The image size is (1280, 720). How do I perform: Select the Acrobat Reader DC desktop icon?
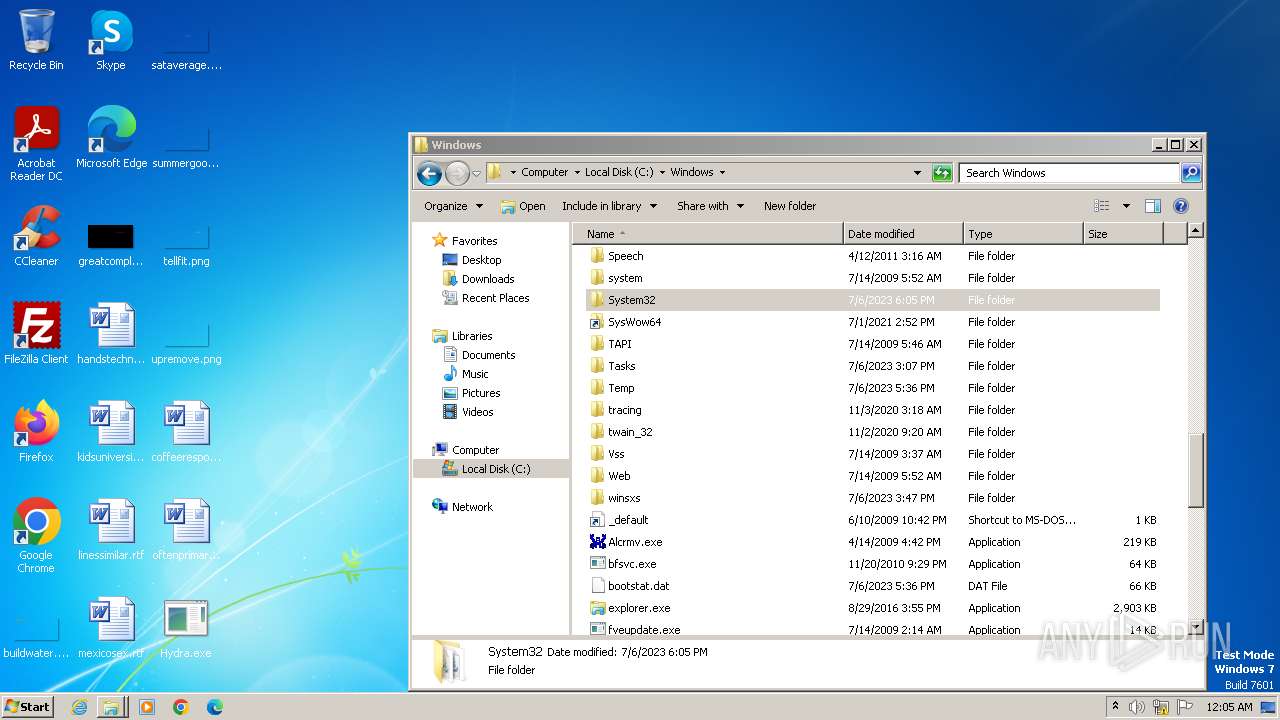click(36, 144)
